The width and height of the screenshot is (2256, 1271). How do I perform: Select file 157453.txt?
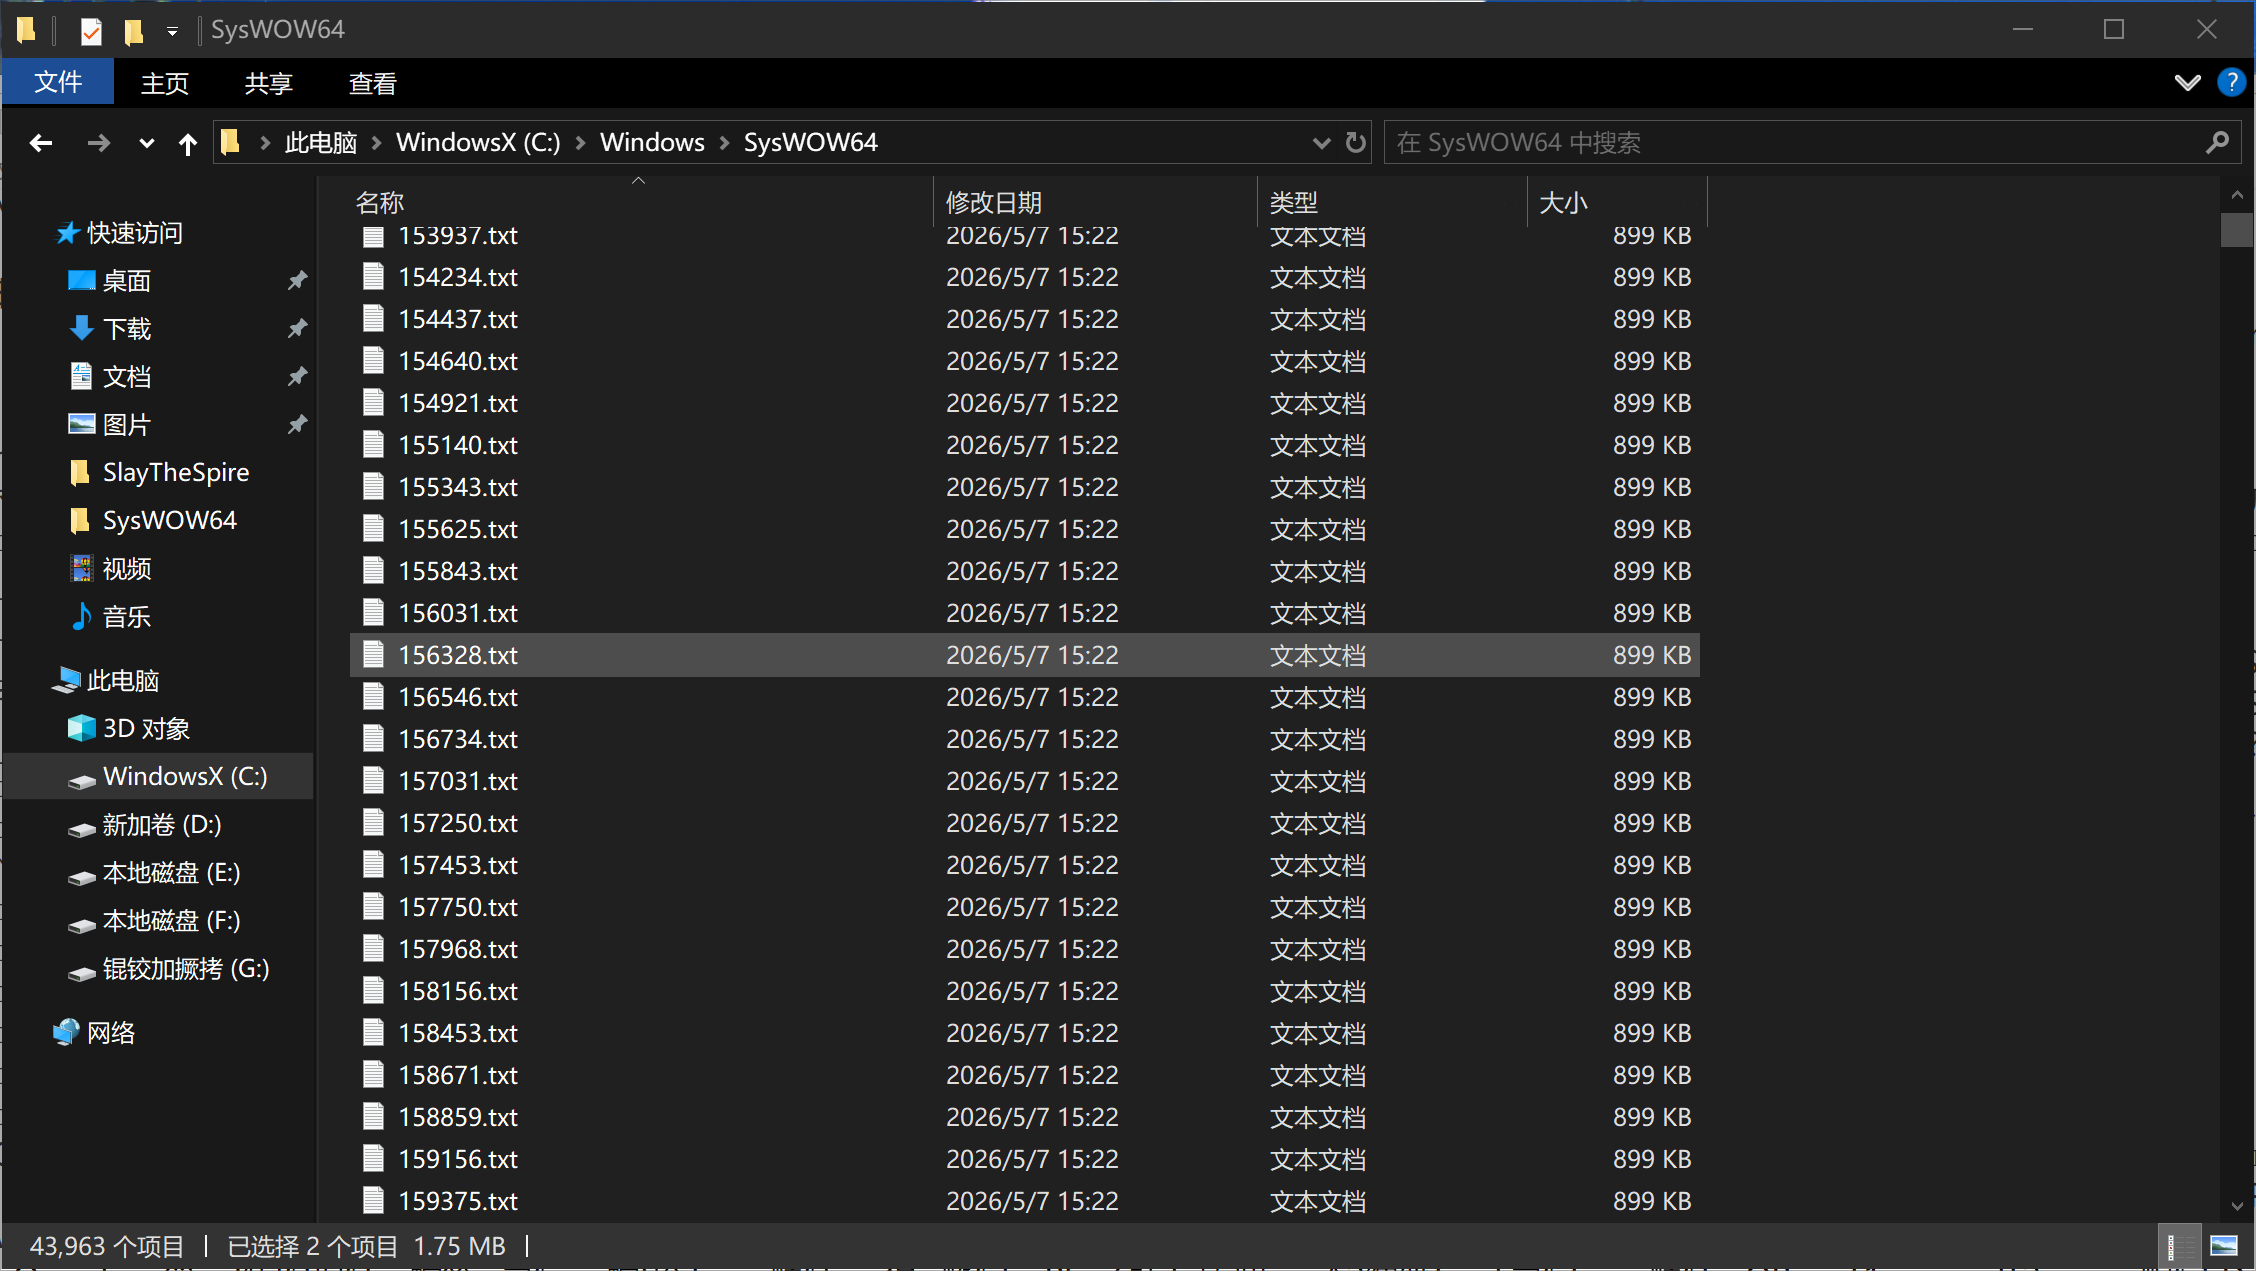pos(1024,865)
